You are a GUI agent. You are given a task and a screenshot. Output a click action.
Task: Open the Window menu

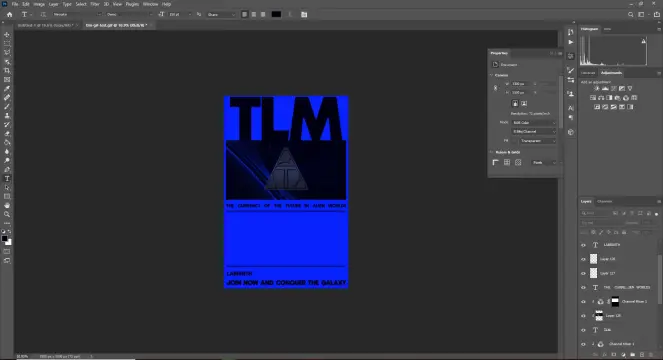[150, 4]
